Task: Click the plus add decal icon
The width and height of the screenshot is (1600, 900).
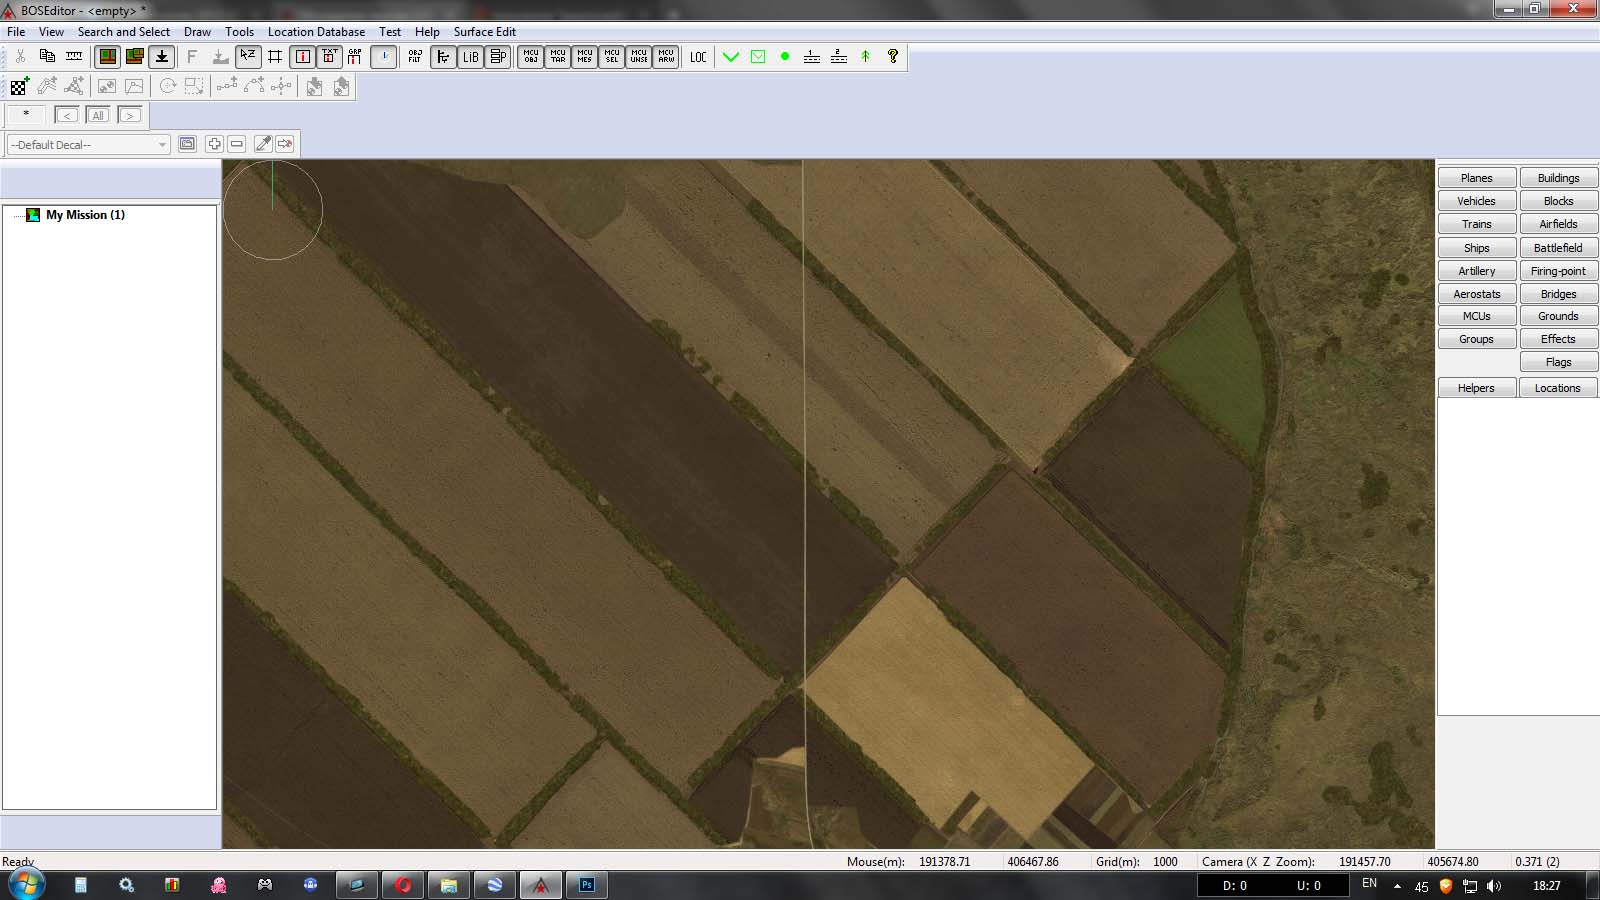Action: (x=214, y=144)
